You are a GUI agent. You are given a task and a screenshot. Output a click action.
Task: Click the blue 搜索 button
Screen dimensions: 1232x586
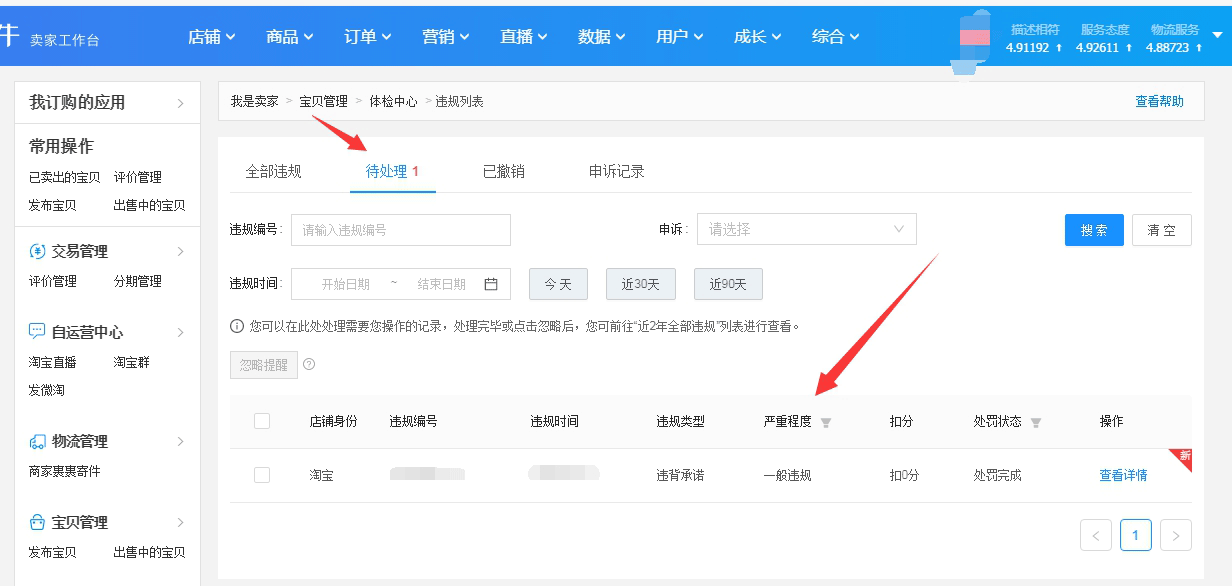point(1094,230)
